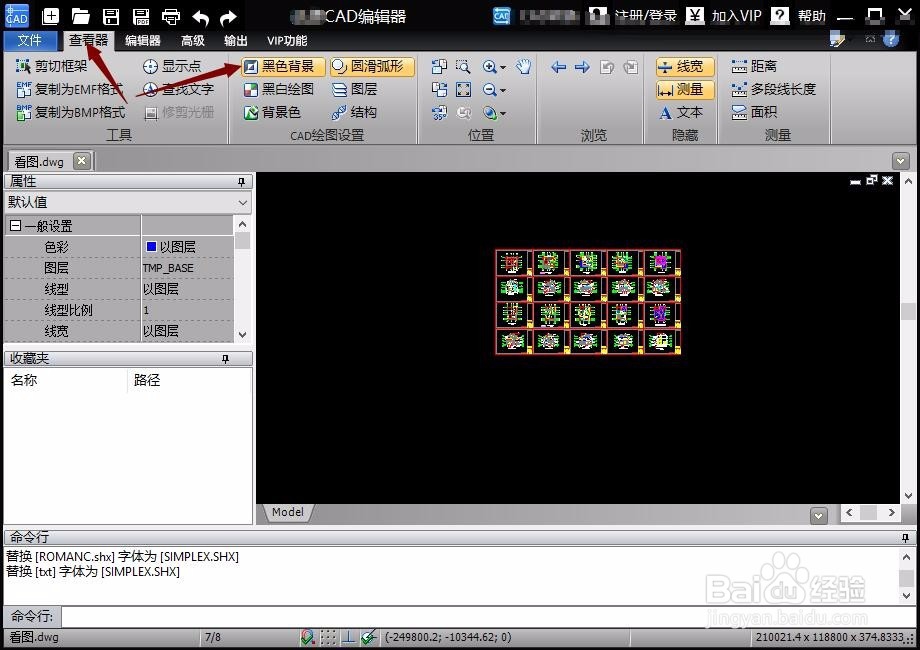Toggle the 黑色背景 option
The image size is (920, 650).
click(x=283, y=66)
